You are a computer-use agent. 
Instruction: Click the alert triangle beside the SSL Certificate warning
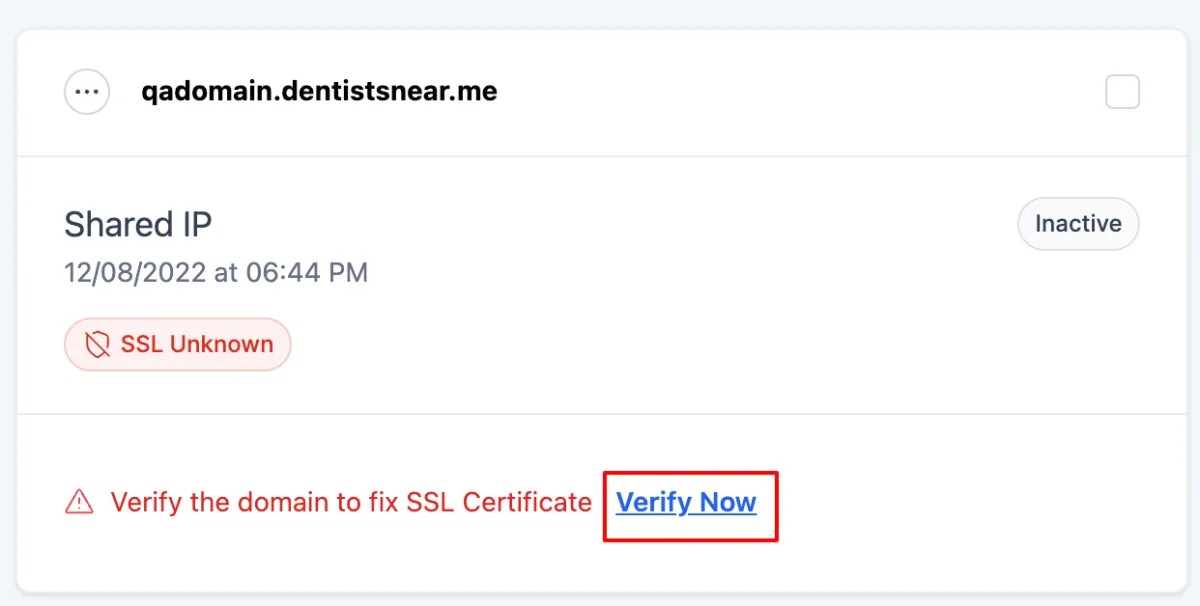(x=79, y=502)
